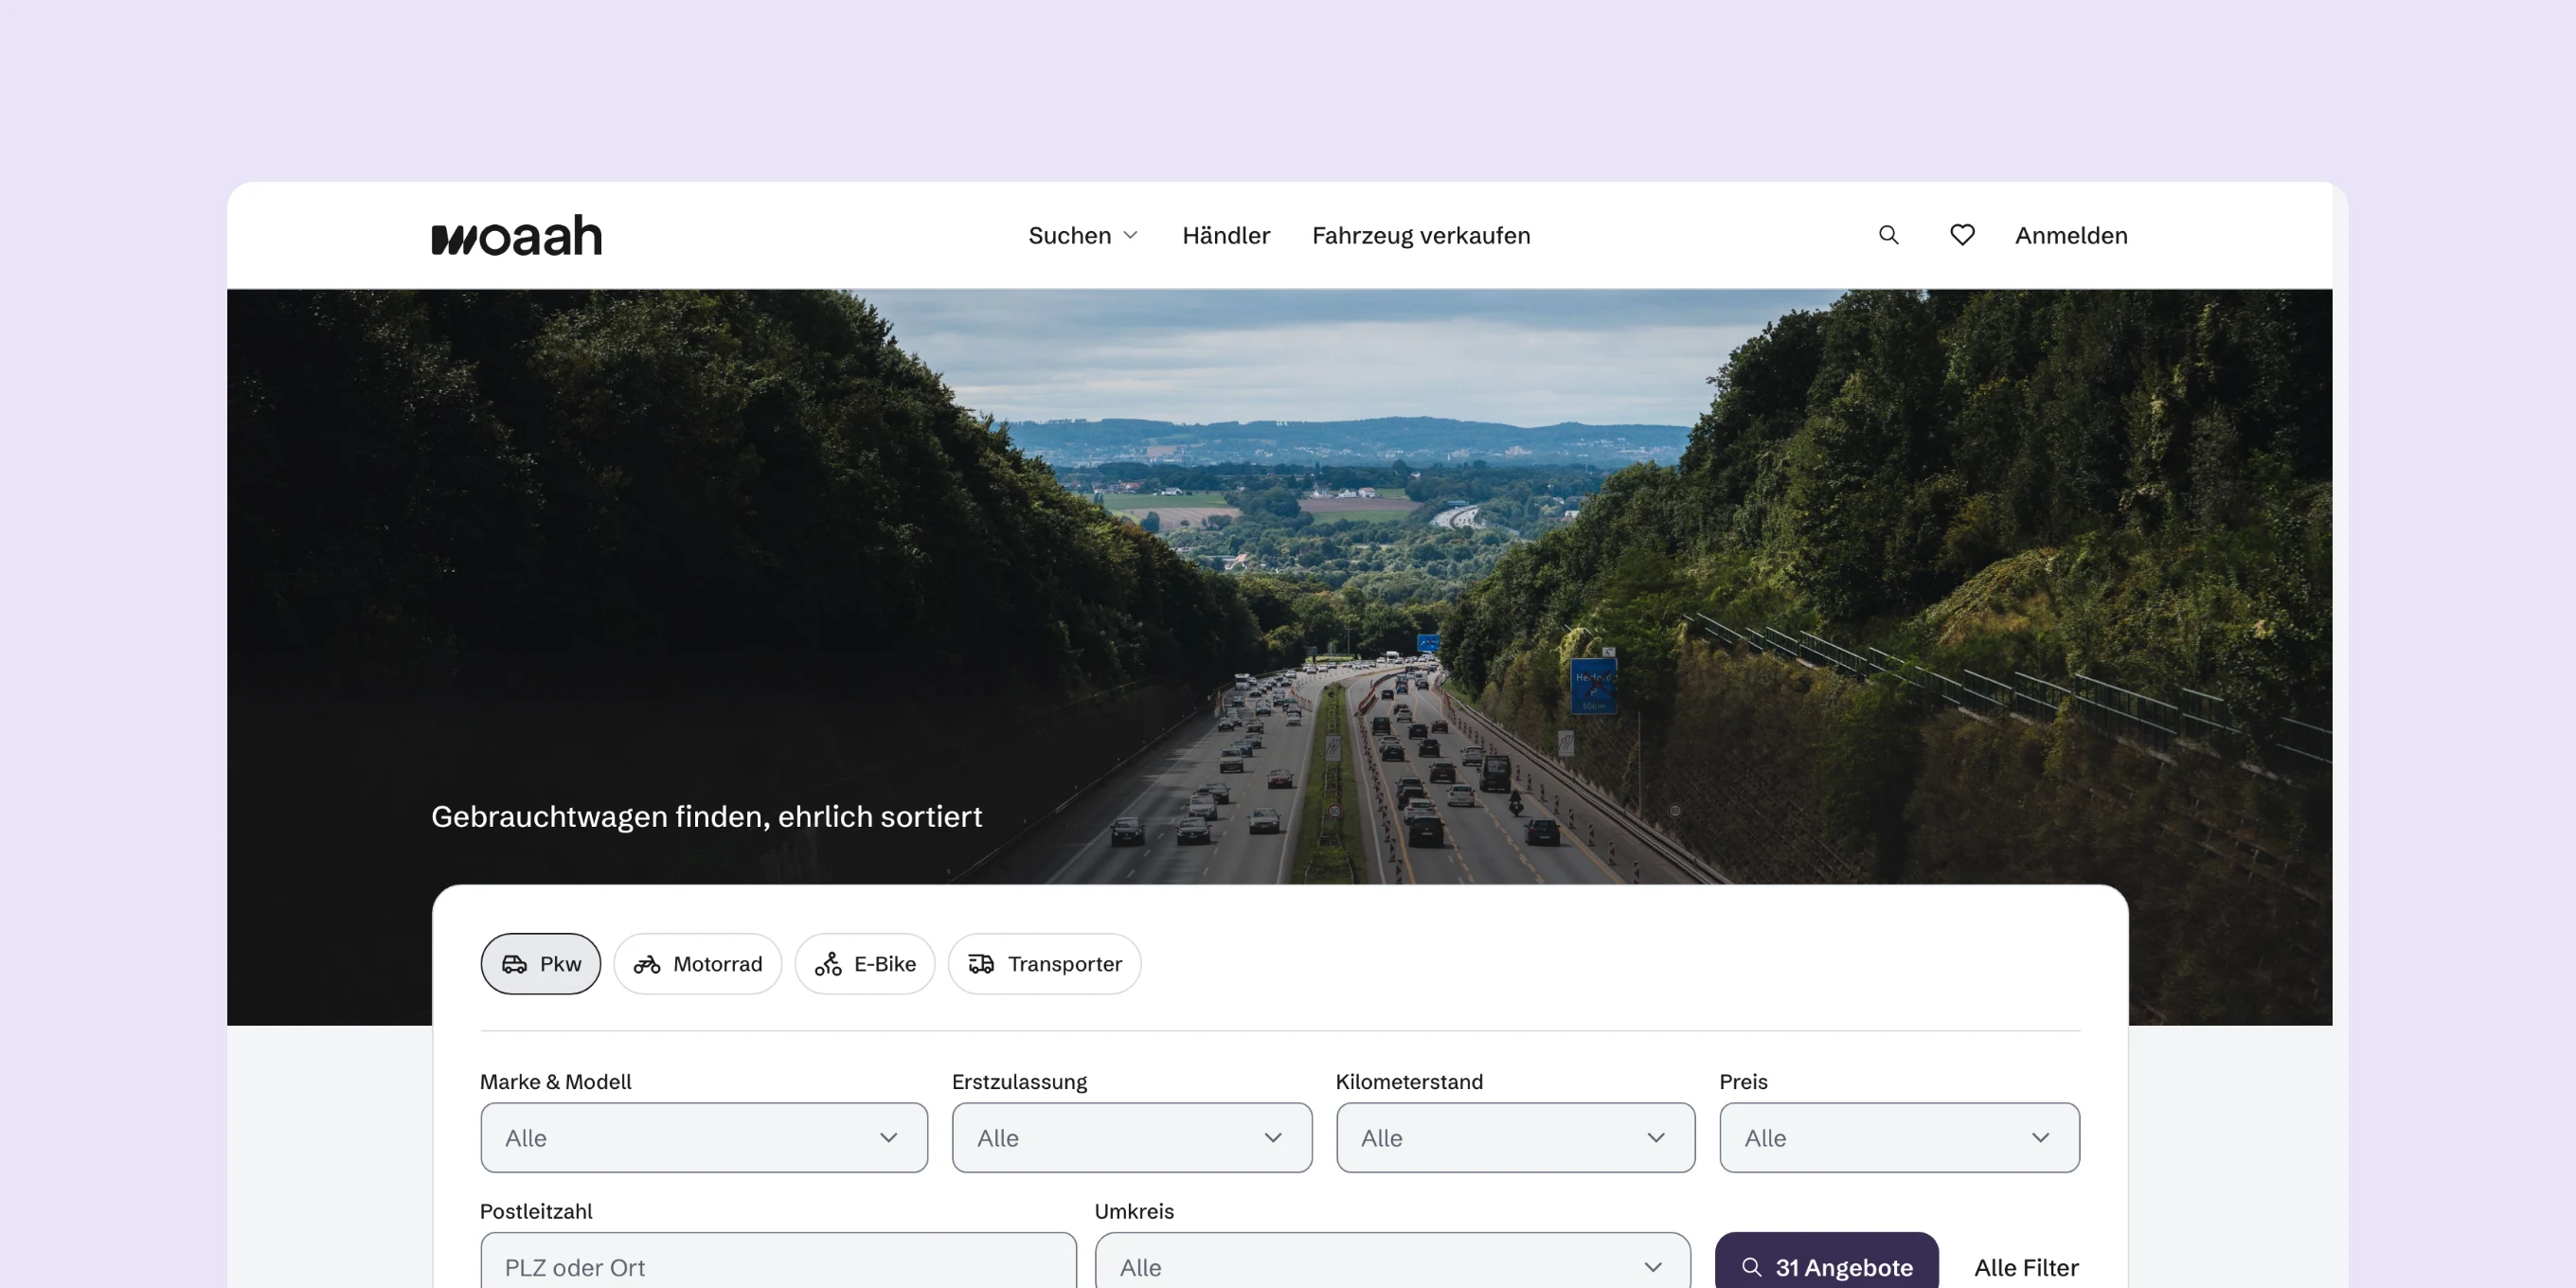The height and width of the screenshot is (1288, 2576).
Task: Click the hero headline Gebrauchtwagen finden, ehrlich sortiert
Action: pos(706,816)
